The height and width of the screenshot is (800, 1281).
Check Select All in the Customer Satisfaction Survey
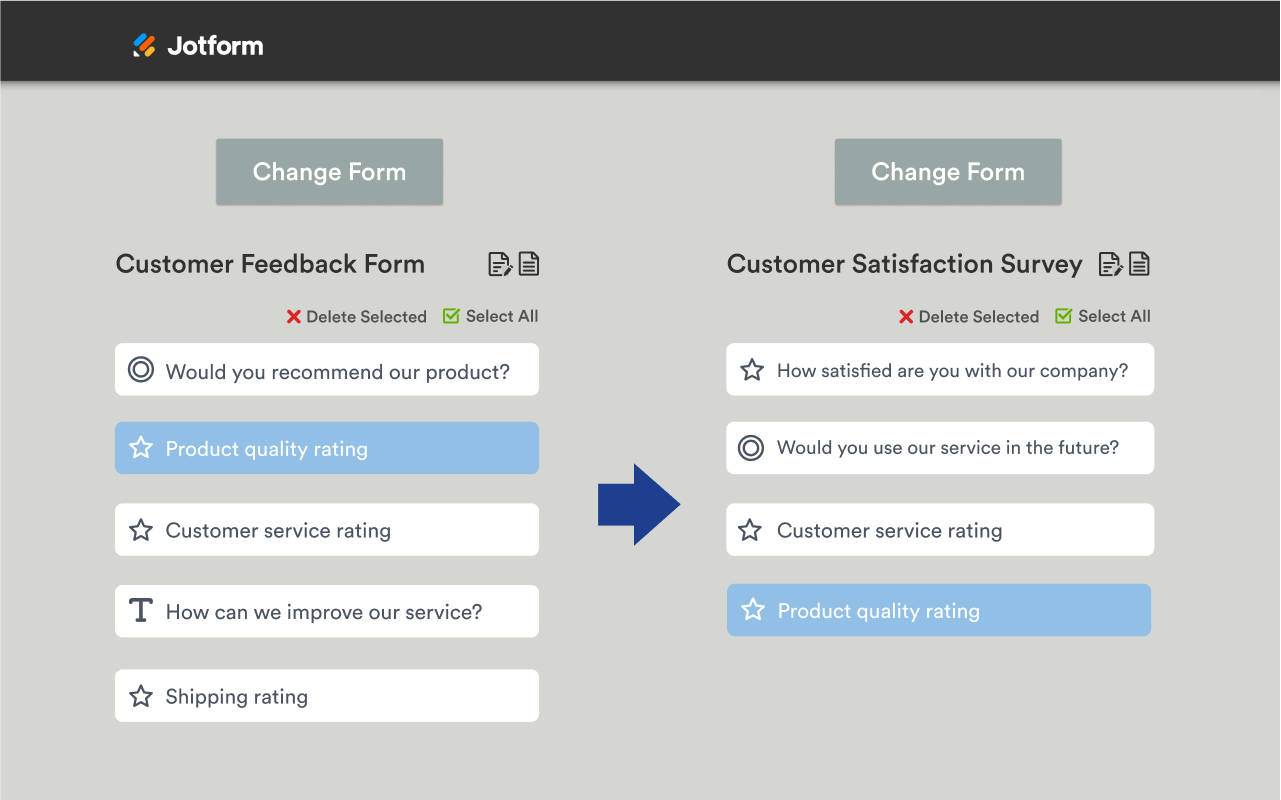(x=1102, y=316)
